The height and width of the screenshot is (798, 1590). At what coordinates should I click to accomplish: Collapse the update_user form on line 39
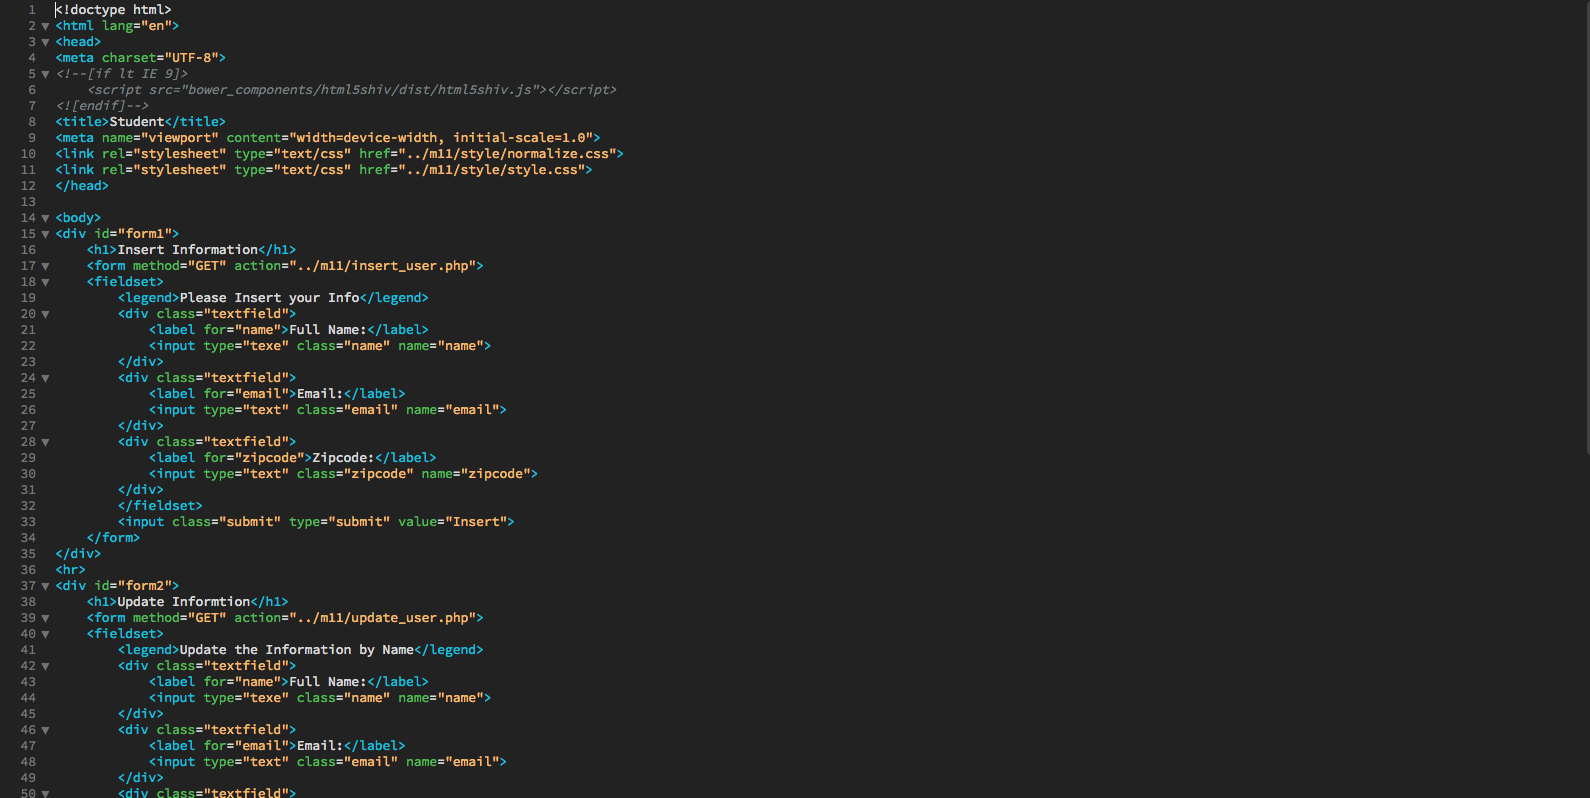tap(45, 618)
